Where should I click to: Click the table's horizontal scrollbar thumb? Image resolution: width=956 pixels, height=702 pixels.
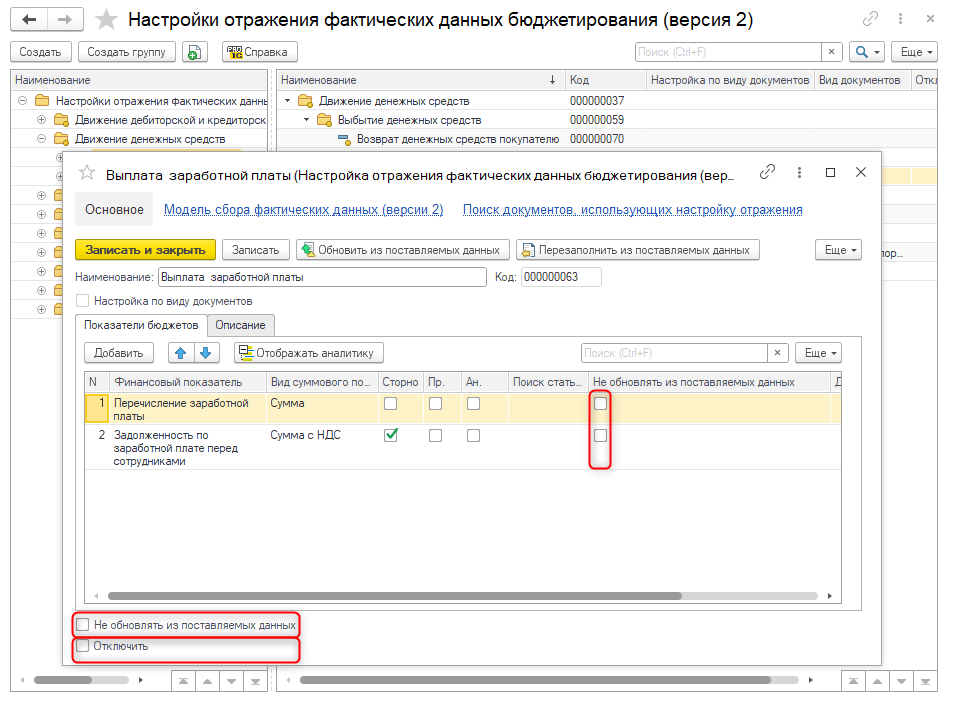[x=394, y=596]
